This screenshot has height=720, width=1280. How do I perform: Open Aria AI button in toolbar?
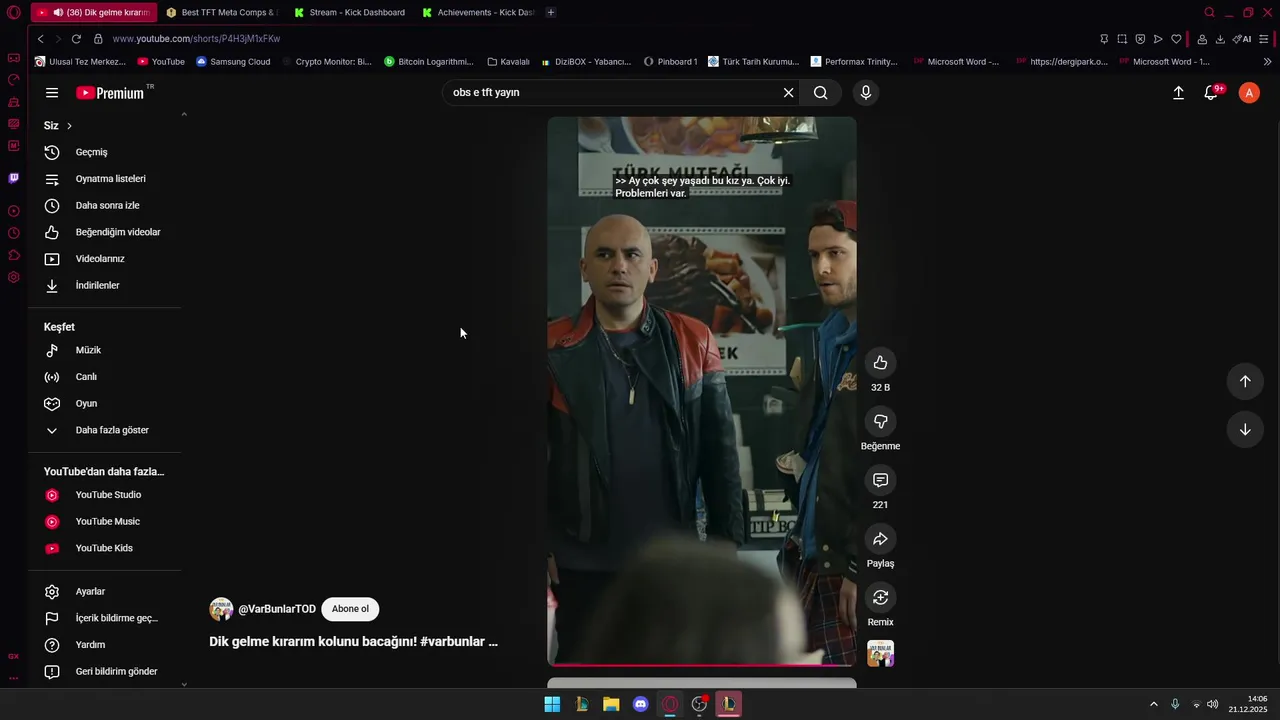1242,39
